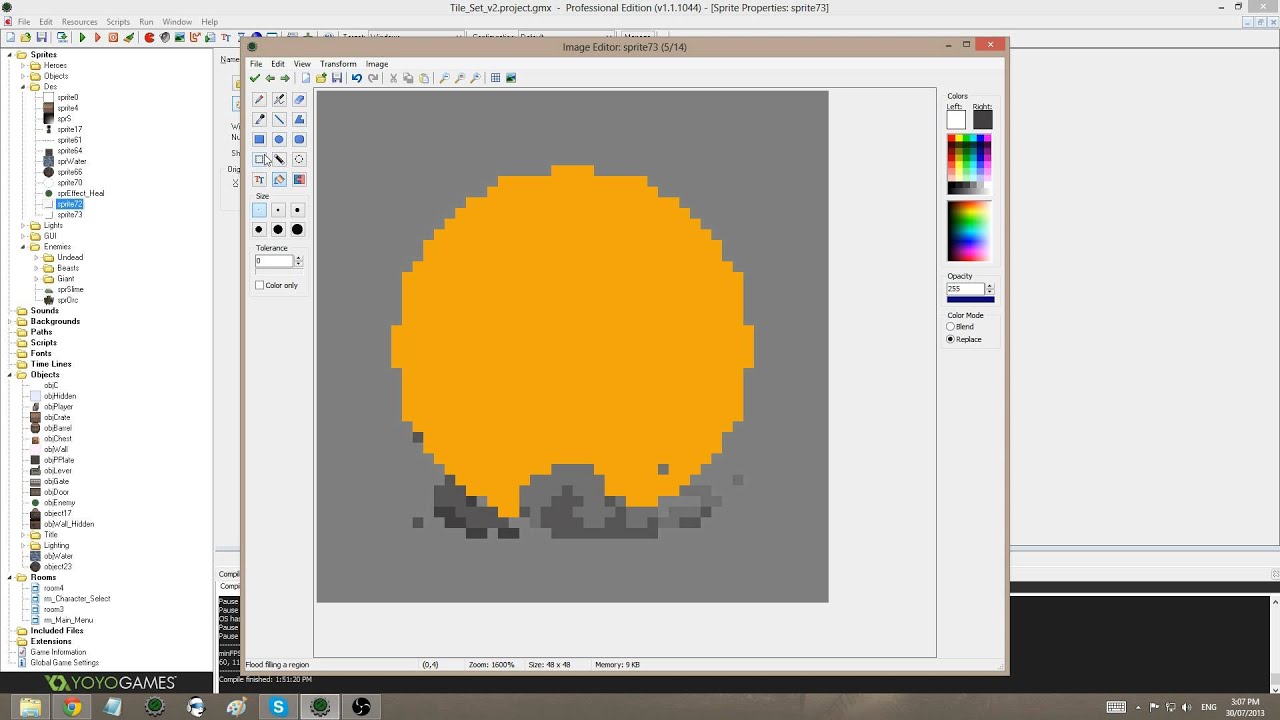Clean build with broom icon
Screen dimensions: 1280x720
pyautogui.click(x=129, y=37)
